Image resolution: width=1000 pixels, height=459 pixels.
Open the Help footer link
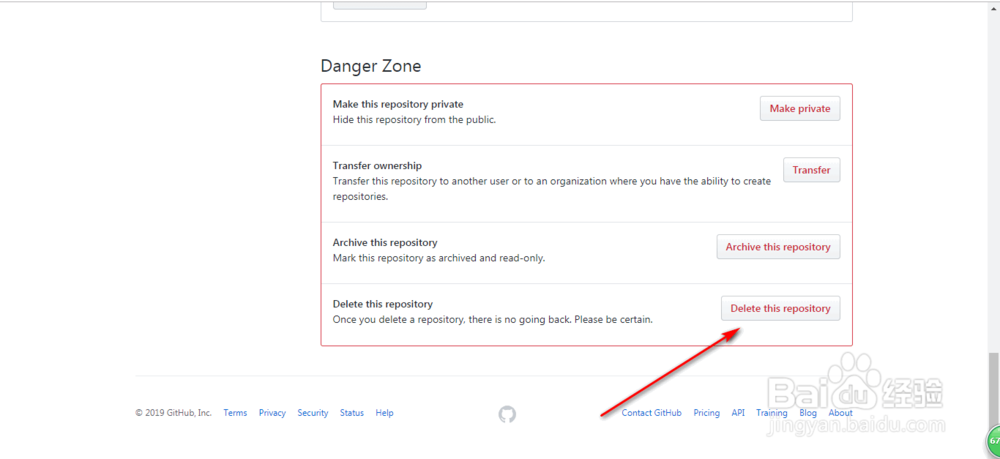tap(385, 413)
